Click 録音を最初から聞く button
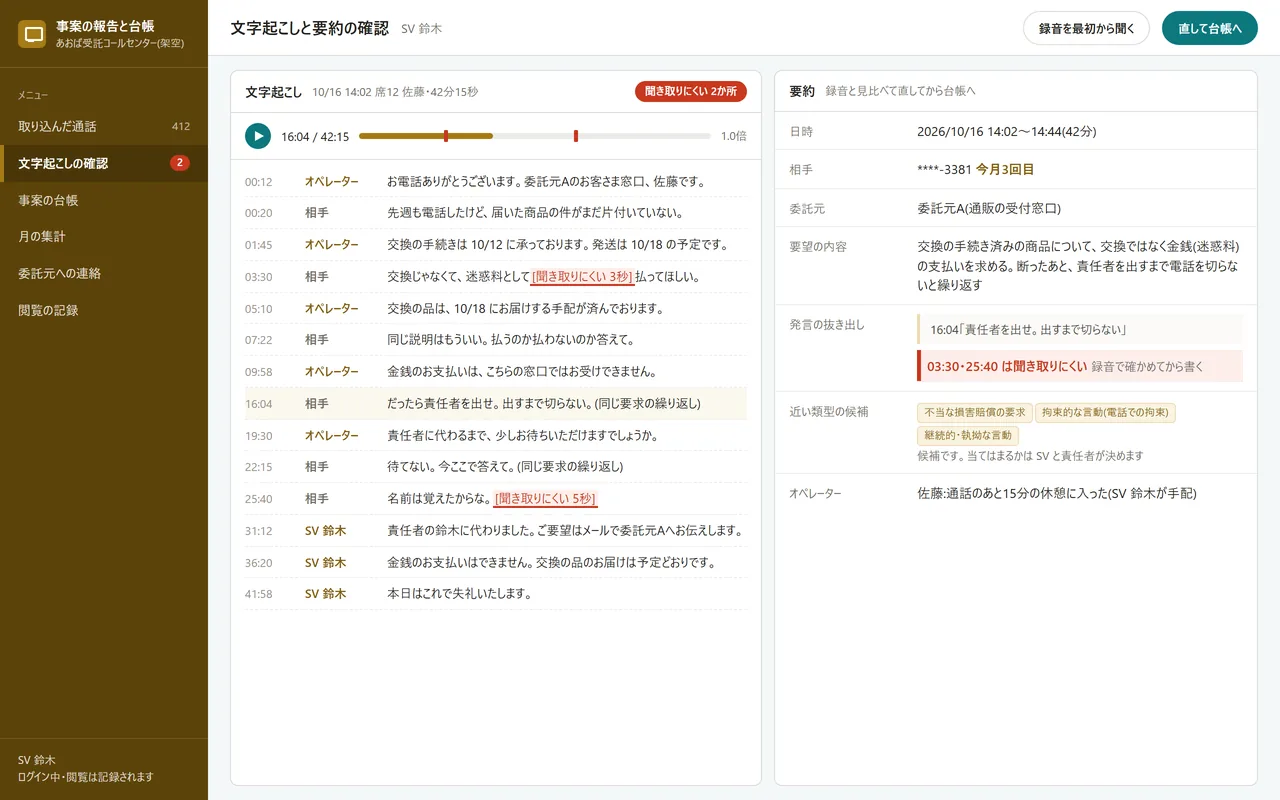 coord(1086,28)
